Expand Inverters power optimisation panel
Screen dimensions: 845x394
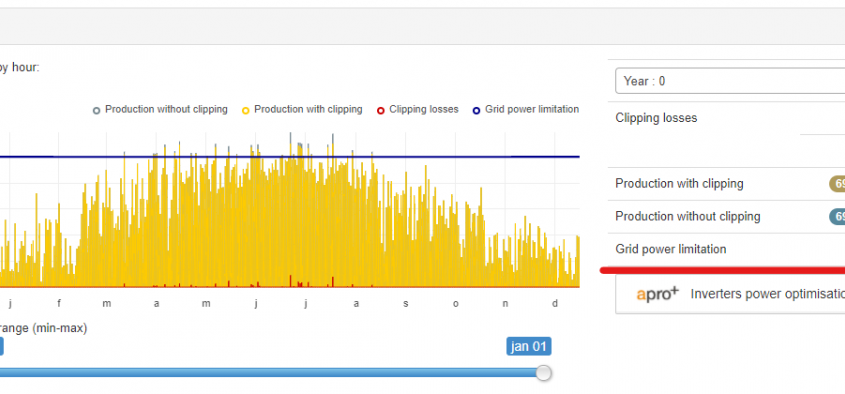tap(730, 294)
